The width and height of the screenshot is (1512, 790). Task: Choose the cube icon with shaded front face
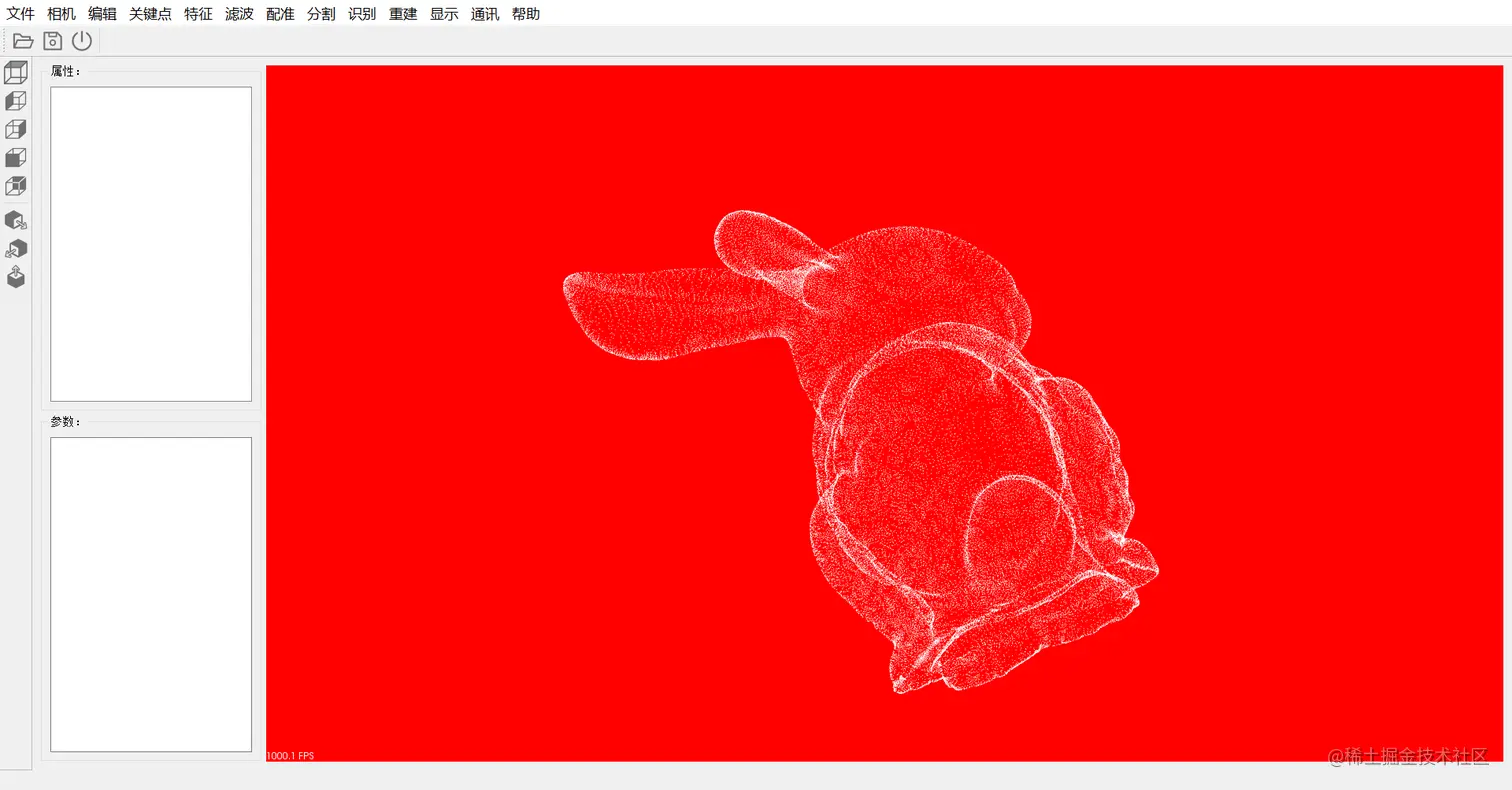pos(16,157)
